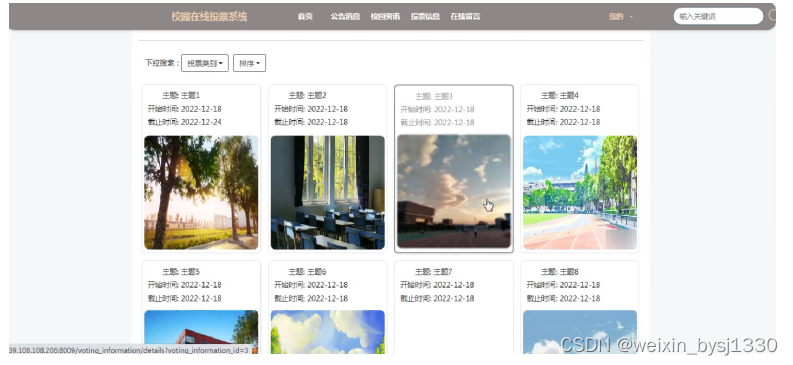Click the 输入关键词 search field
The width and height of the screenshot is (793, 365).
[718, 16]
